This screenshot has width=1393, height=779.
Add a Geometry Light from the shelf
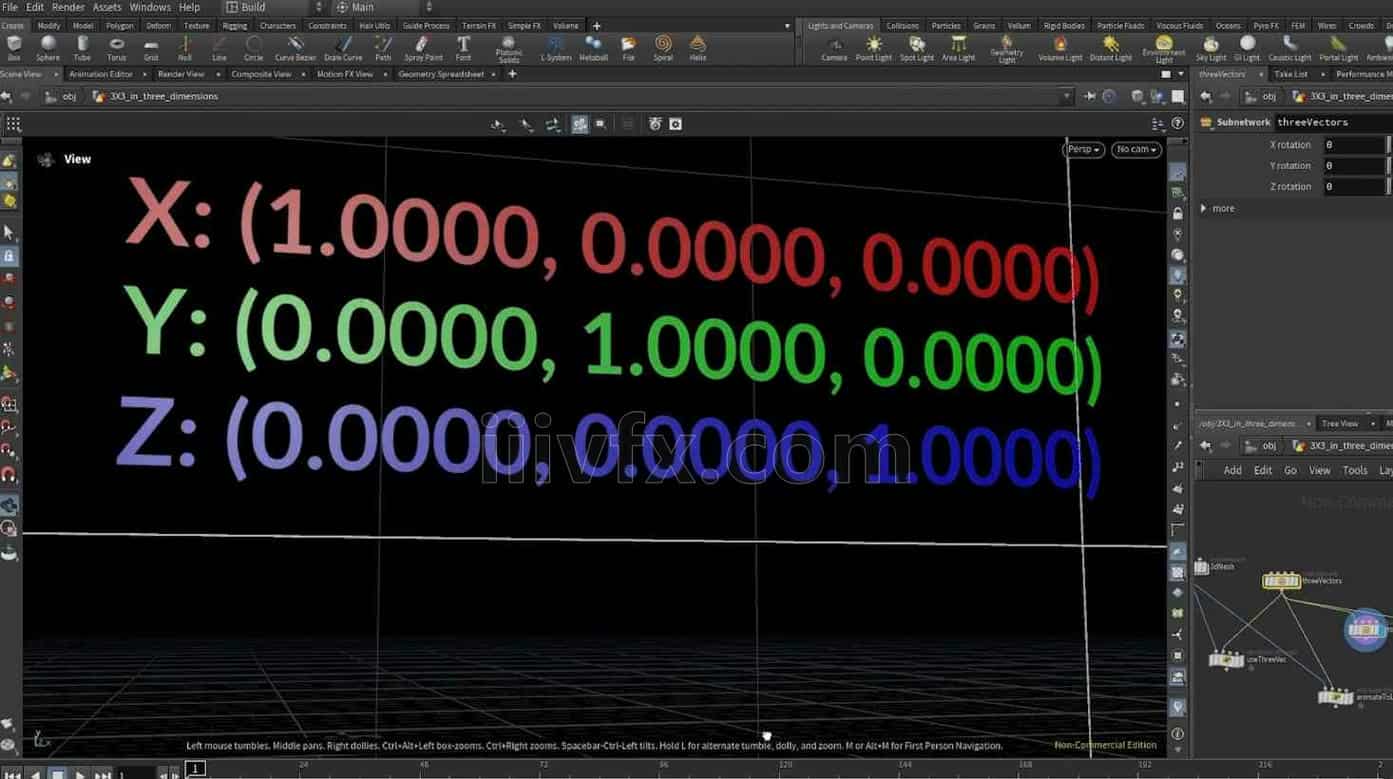pyautogui.click(x=1006, y=49)
